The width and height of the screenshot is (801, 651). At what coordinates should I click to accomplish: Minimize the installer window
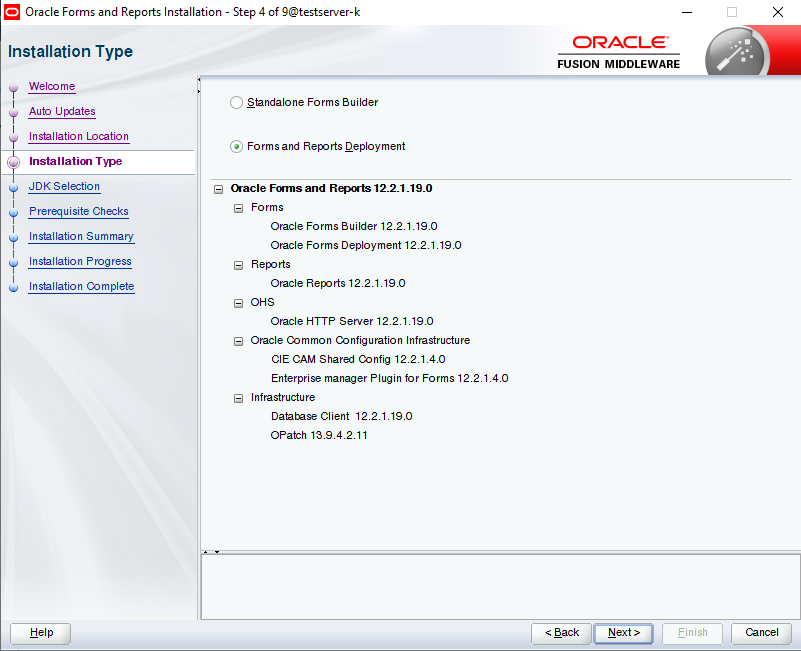pyautogui.click(x=687, y=12)
